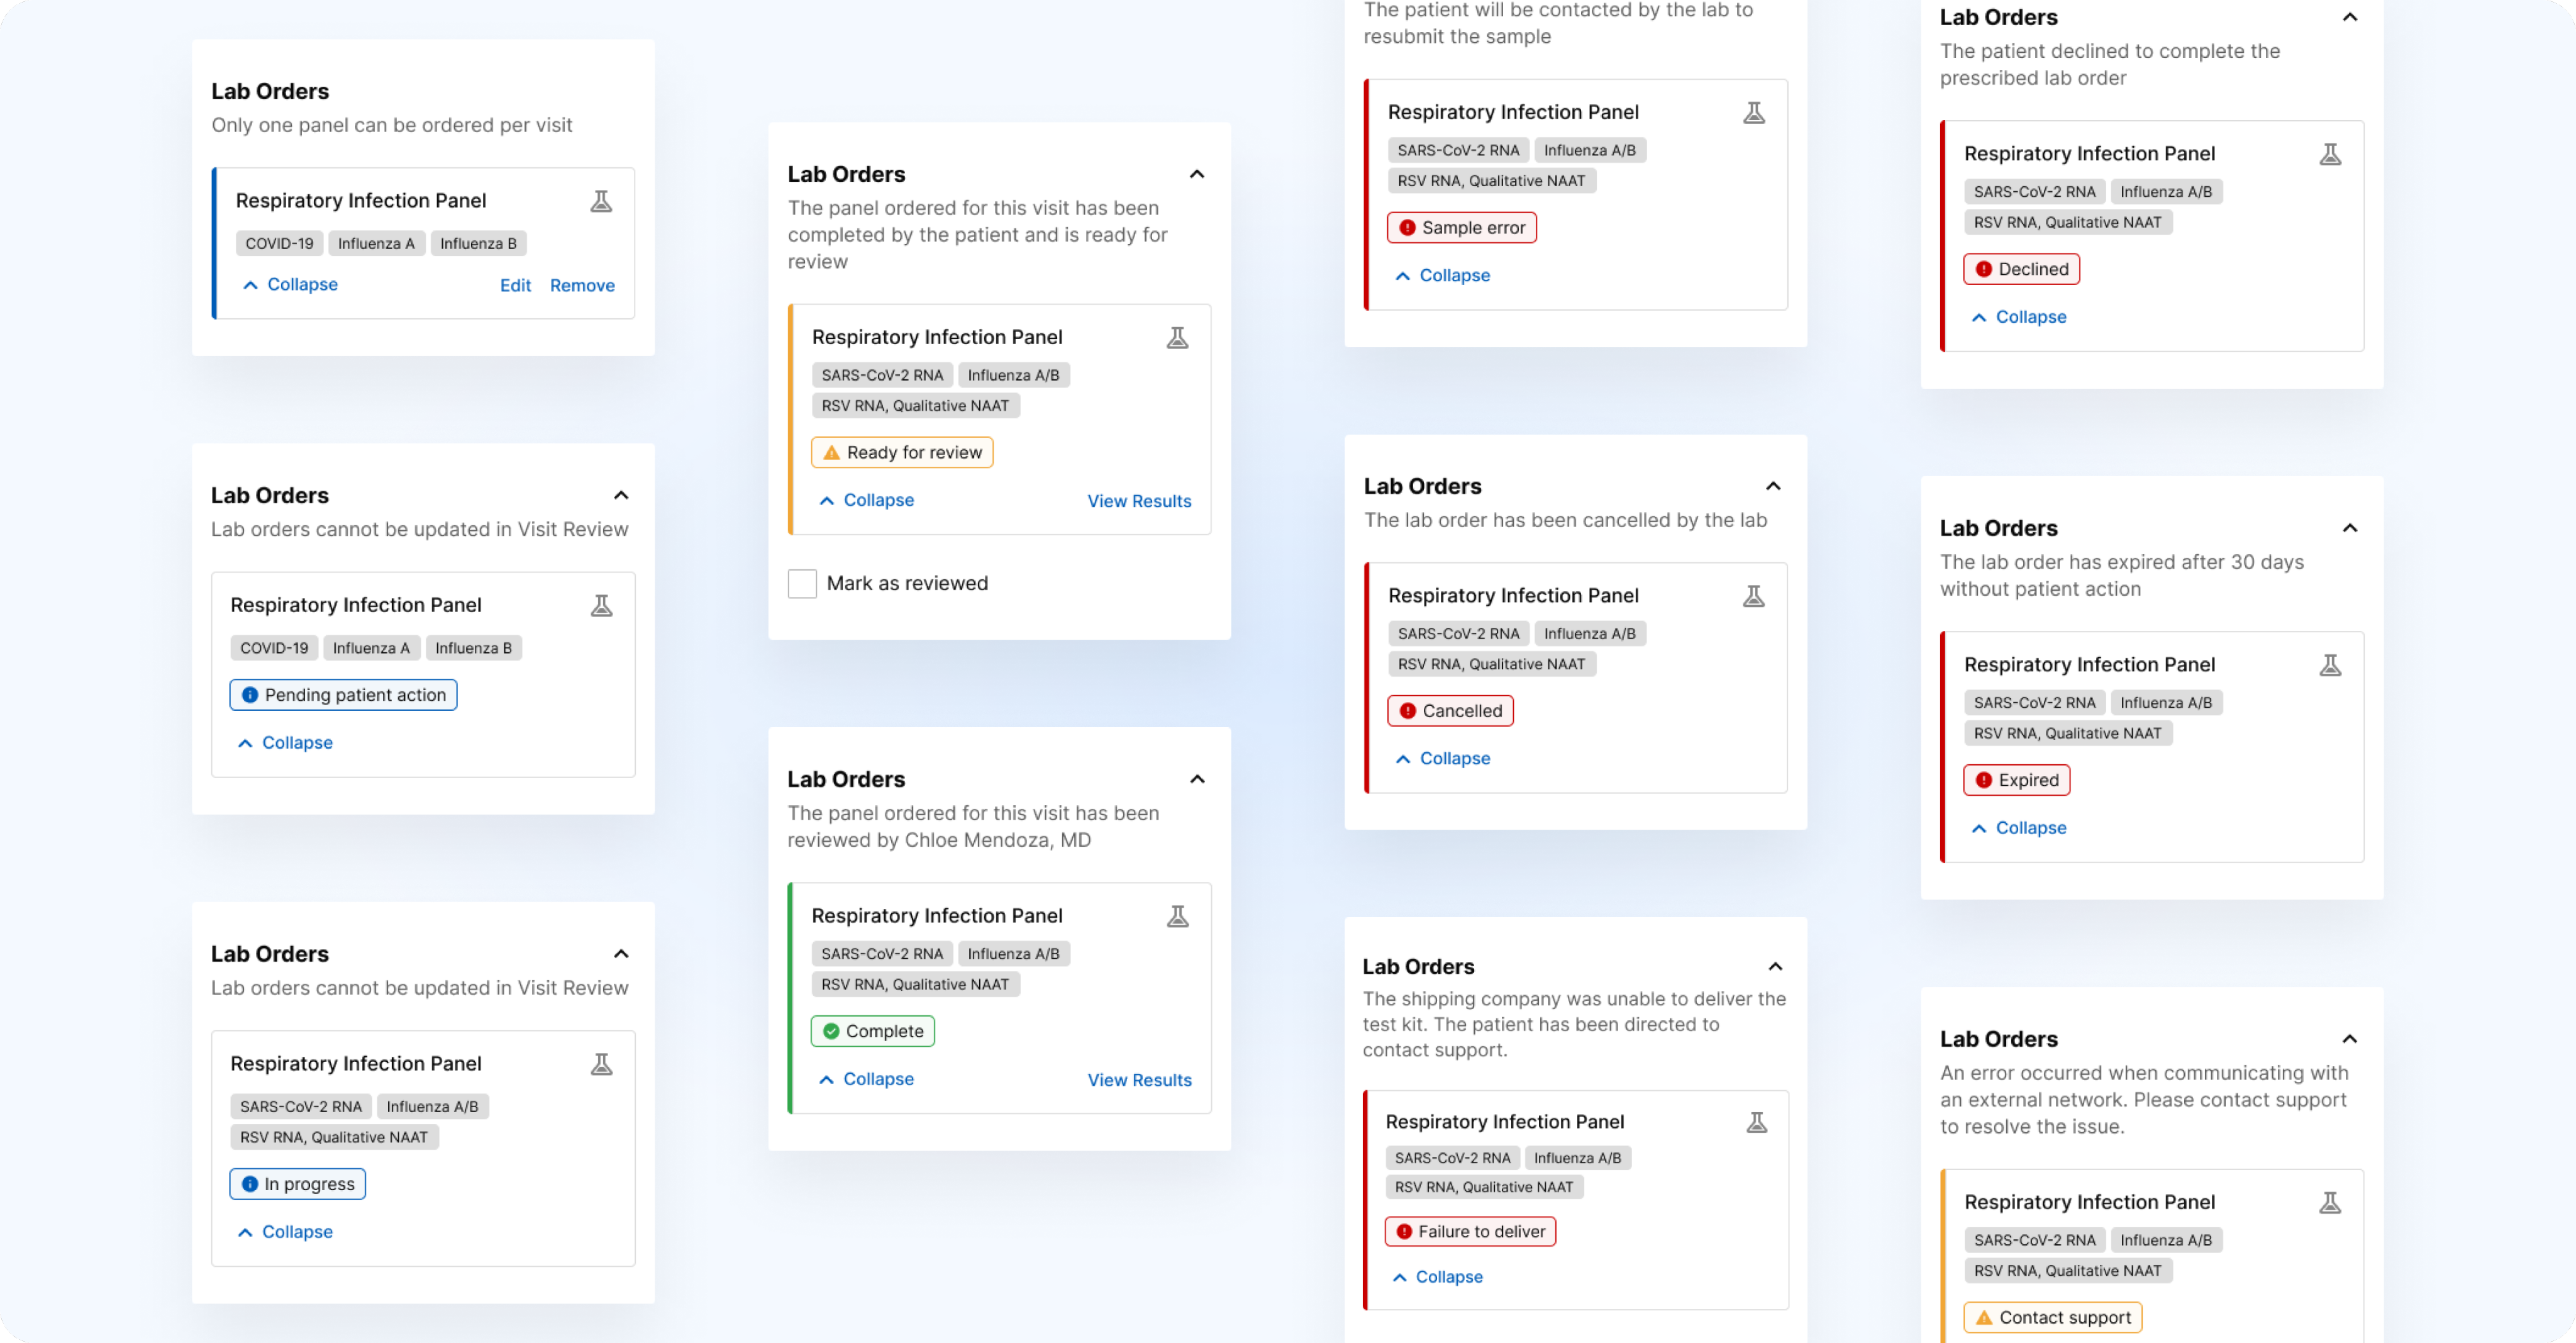This screenshot has width=2576, height=1343.
Task: Click SARS-CoV-2 RNA tag on In progress card
Action: tap(301, 1107)
